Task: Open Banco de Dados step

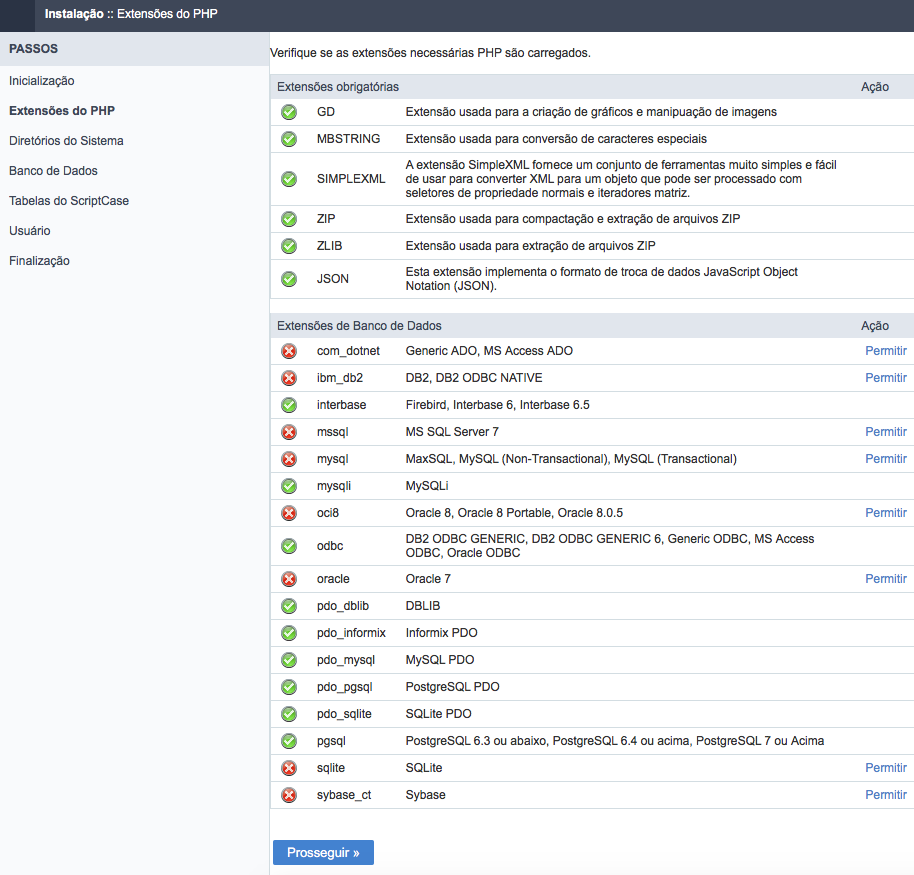Action: tap(53, 171)
